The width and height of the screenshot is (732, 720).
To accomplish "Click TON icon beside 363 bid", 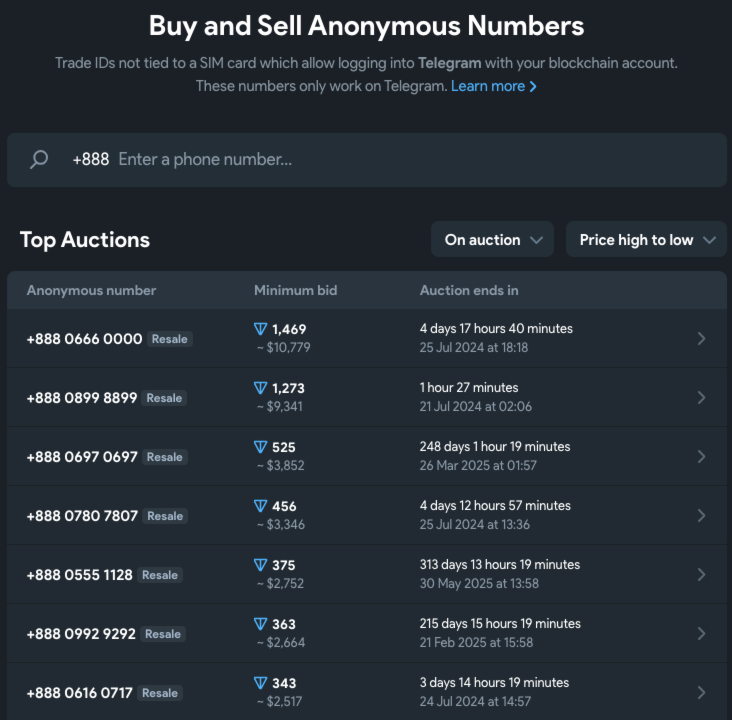I will tap(260, 624).
